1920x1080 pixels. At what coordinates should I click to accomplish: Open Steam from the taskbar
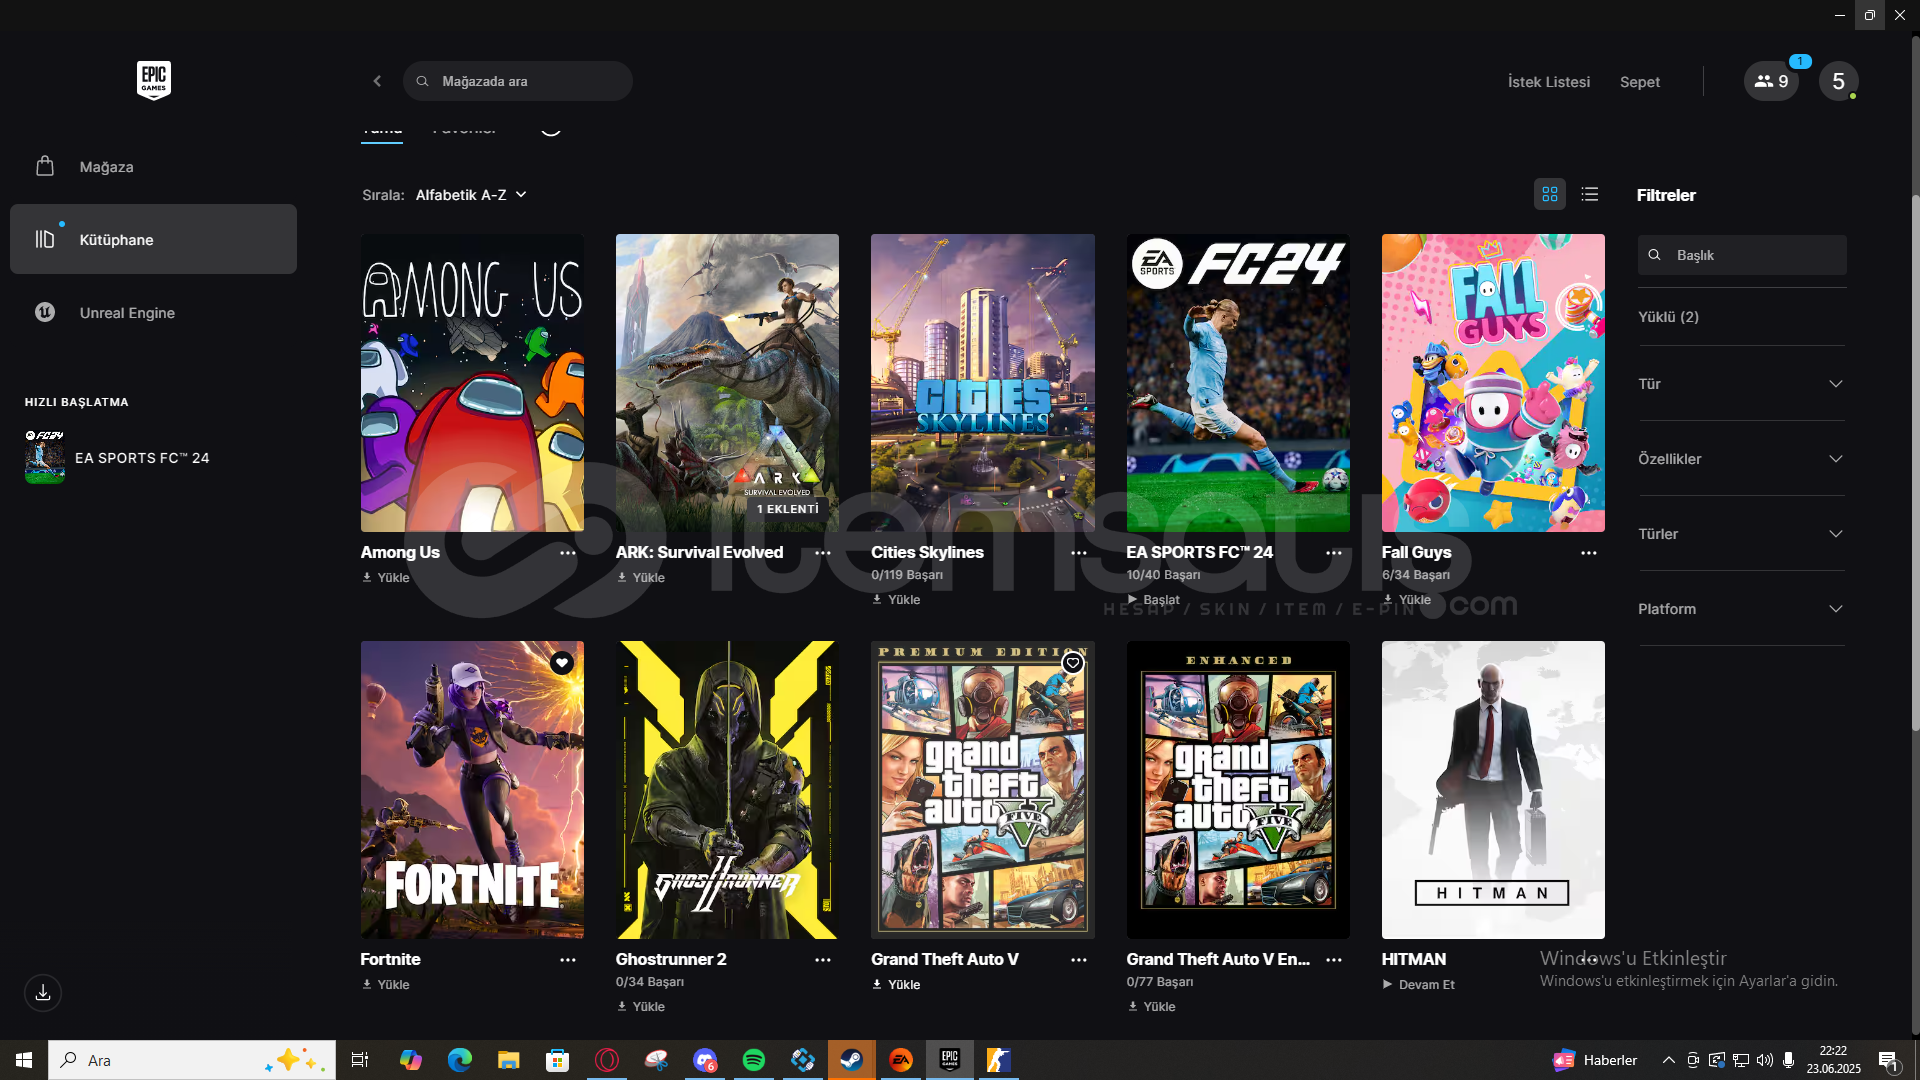[x=852, y=1060]
